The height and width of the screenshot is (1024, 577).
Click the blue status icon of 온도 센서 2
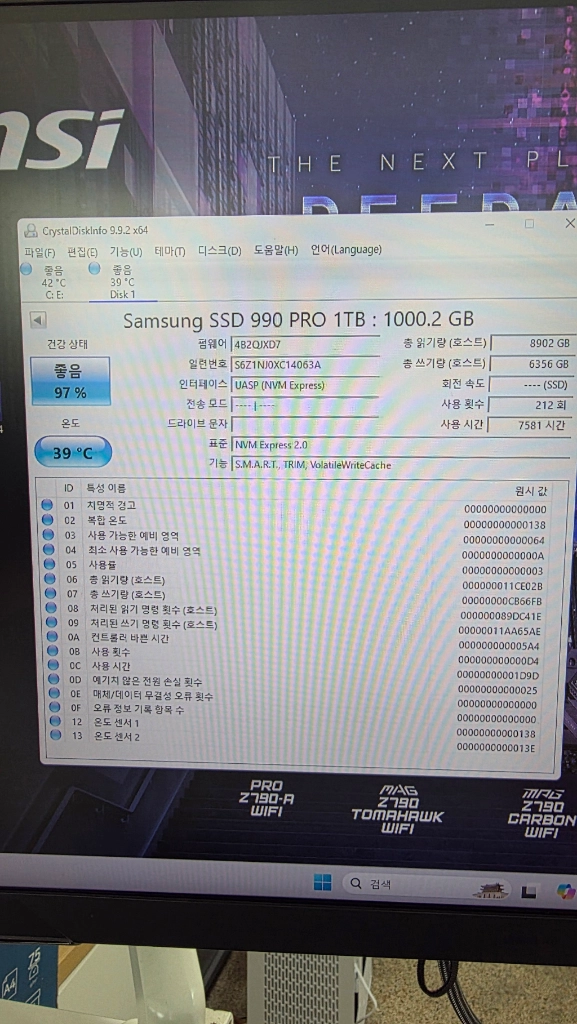tap(55, 735)
